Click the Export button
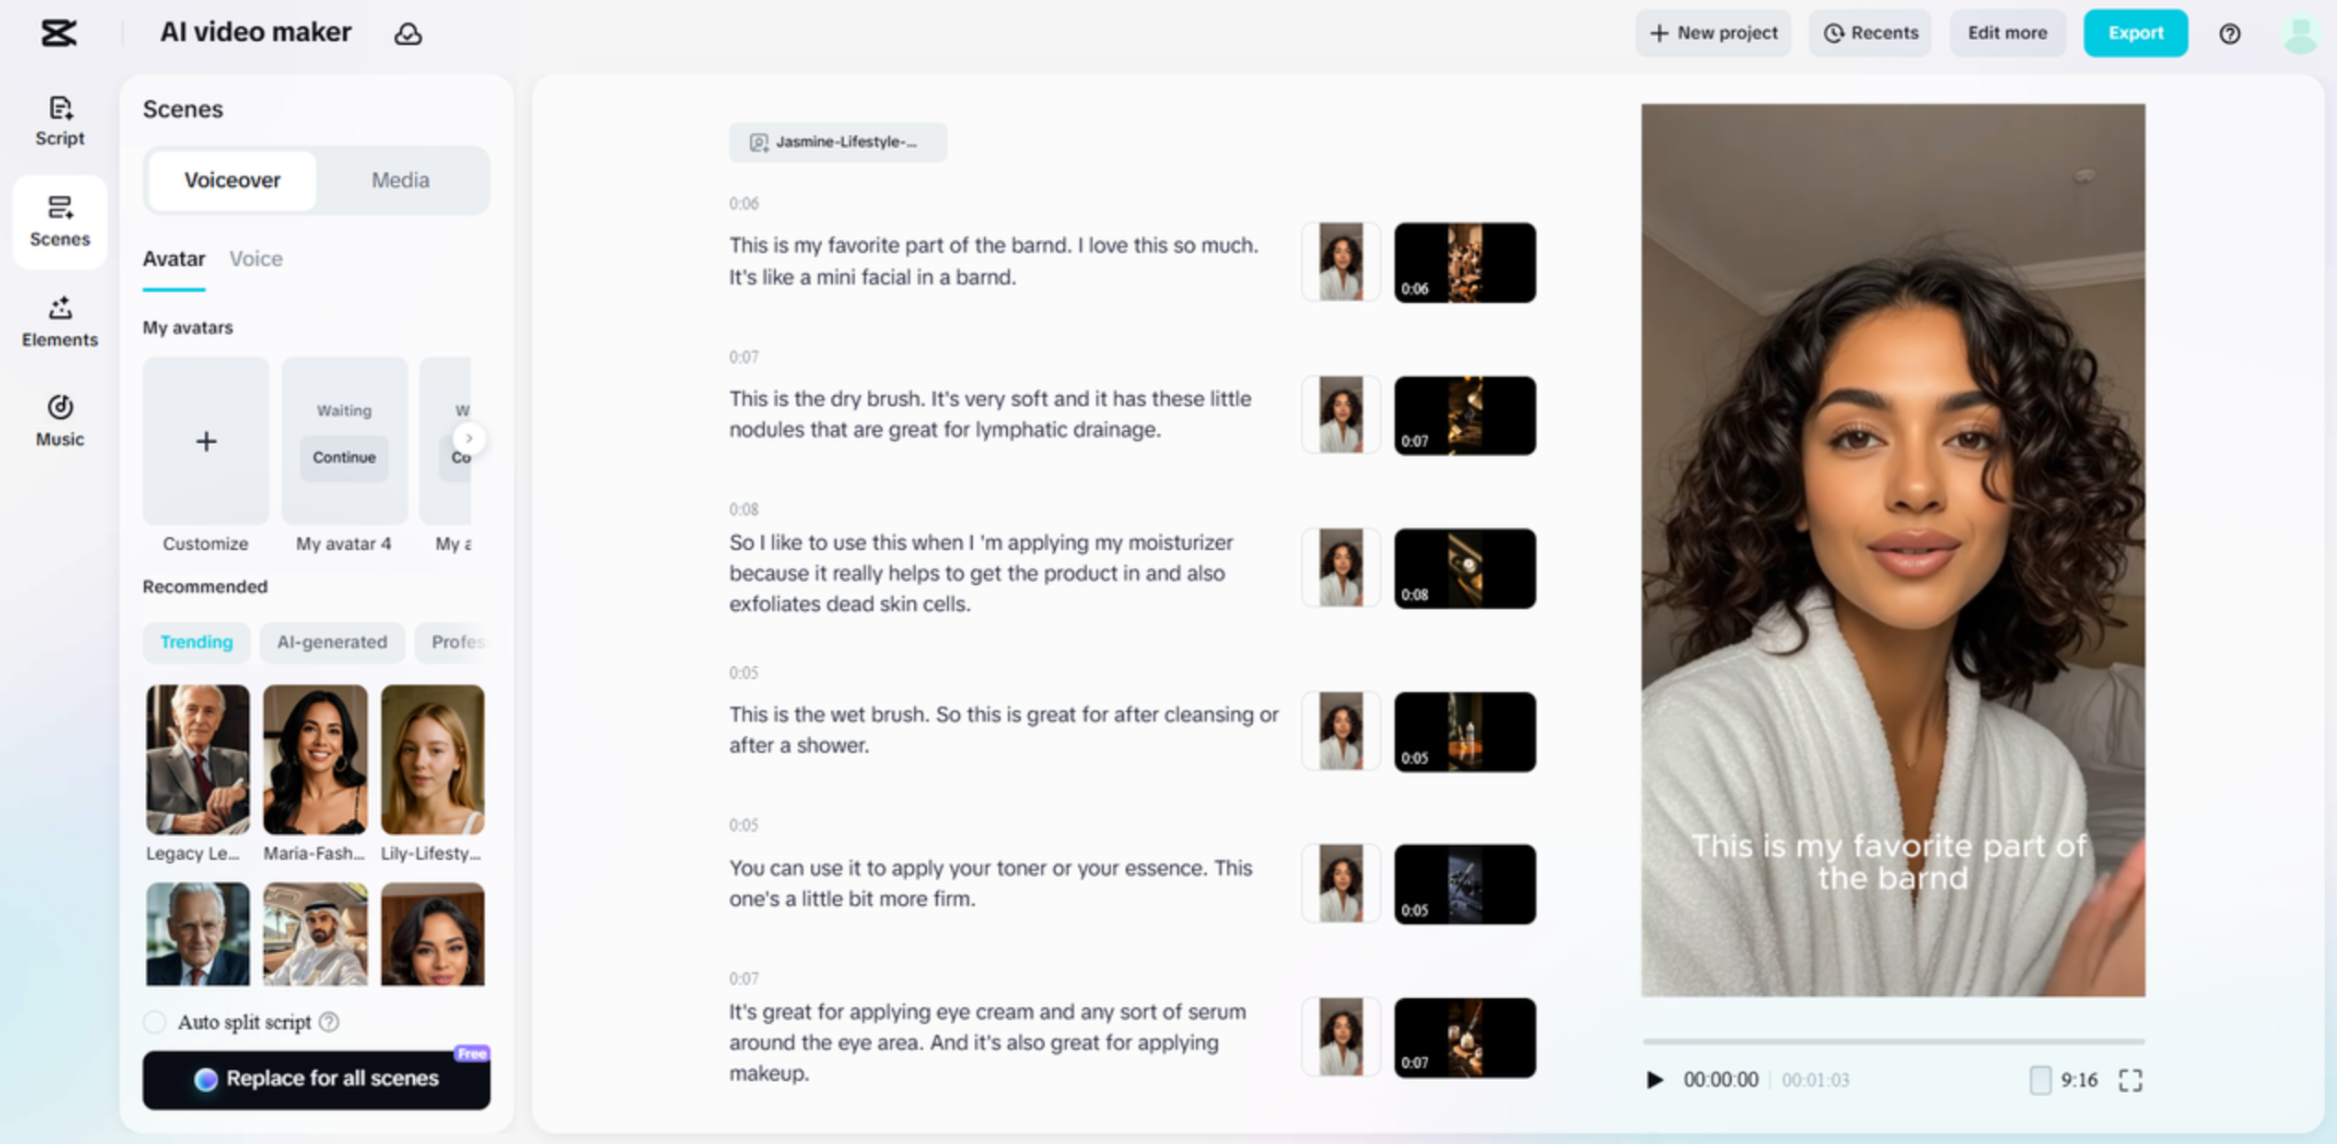Image resolution: width=2337 pixels, height=1144 pixels. [x=2135, y=33]
